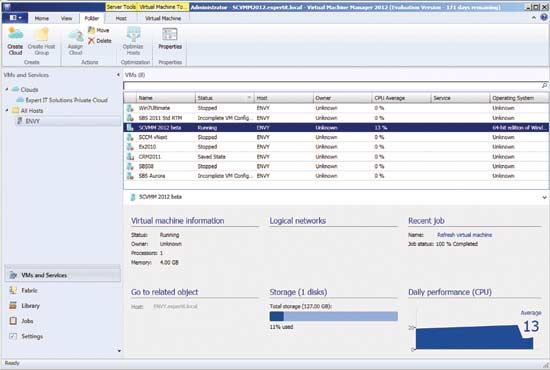Select the CRM2011 Saved State cell
The image size is (550, 370).
[225, 157]
